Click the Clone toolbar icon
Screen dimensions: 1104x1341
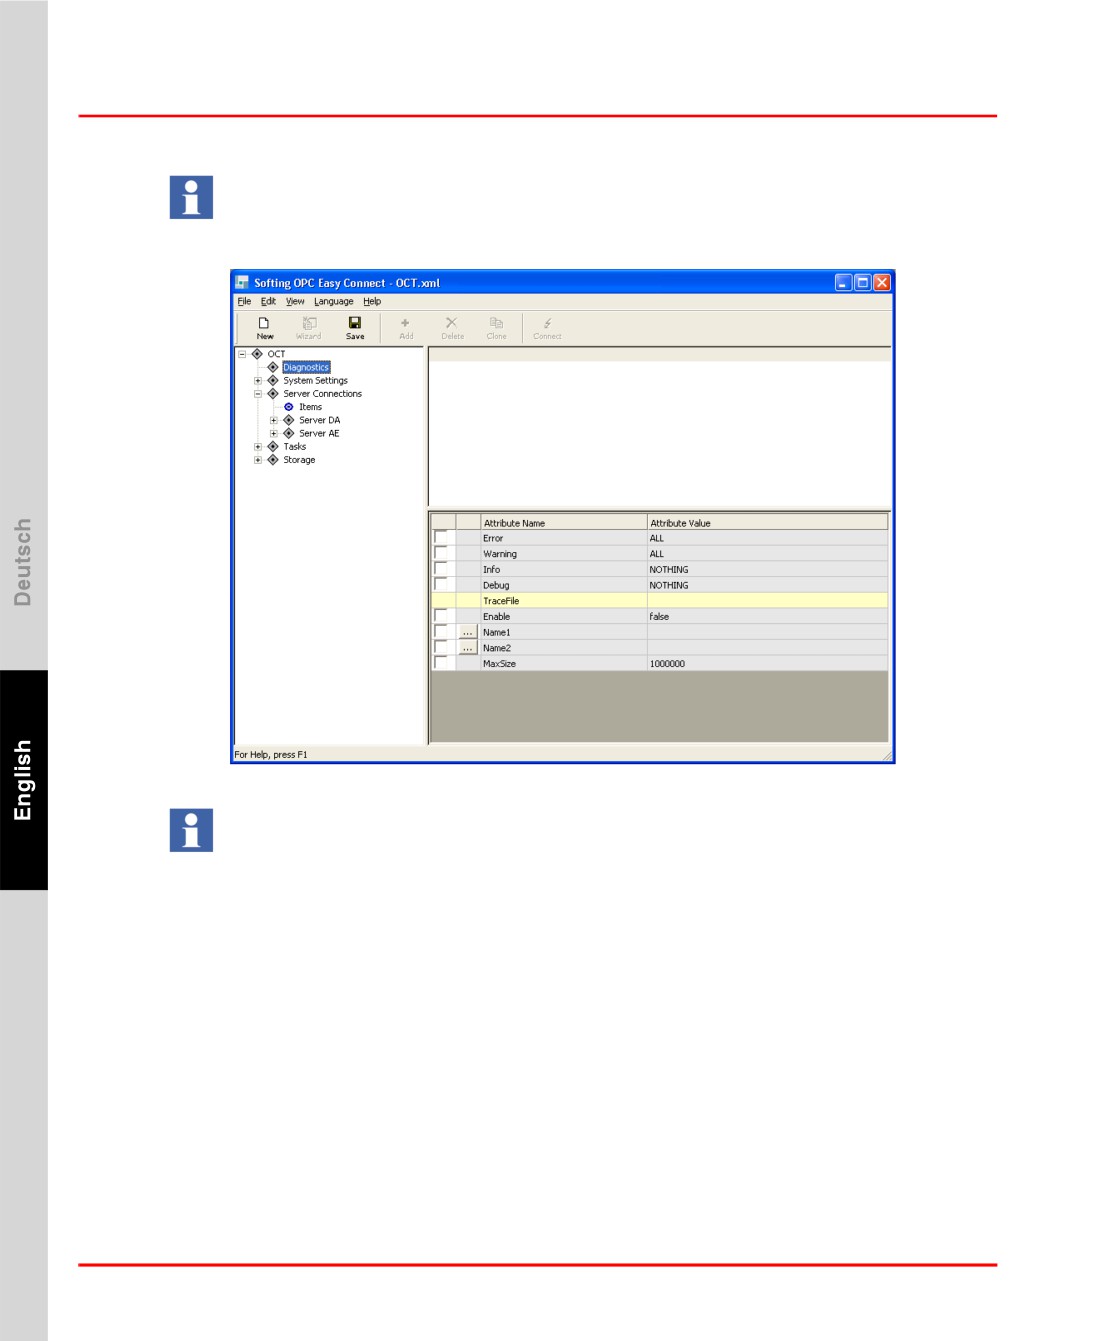[x=496, y=327]
